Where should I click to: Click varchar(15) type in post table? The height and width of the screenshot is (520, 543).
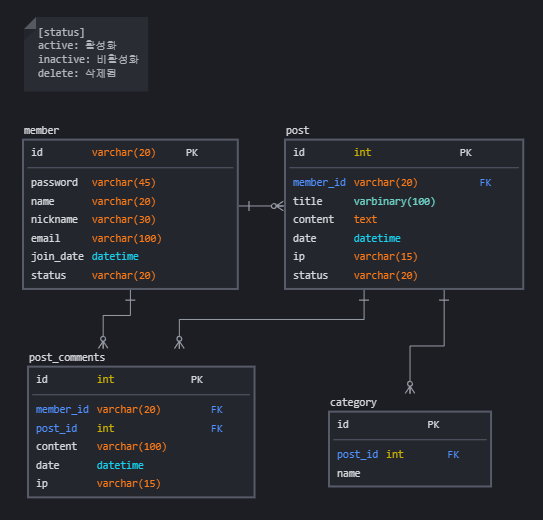click(x=386, y=257)
